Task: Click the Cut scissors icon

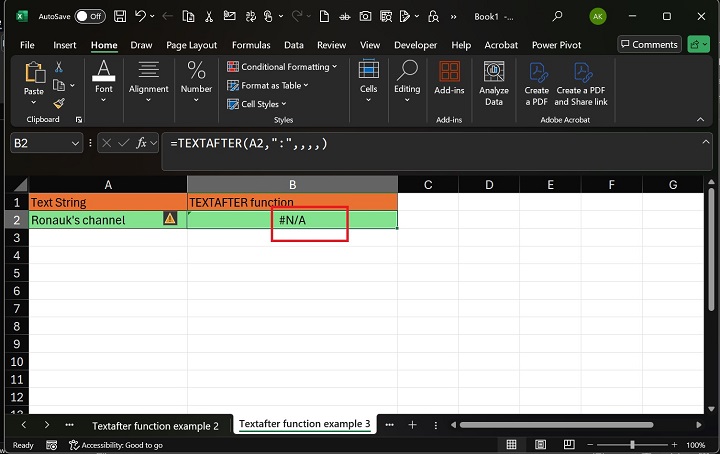Action: pos(58,67)
